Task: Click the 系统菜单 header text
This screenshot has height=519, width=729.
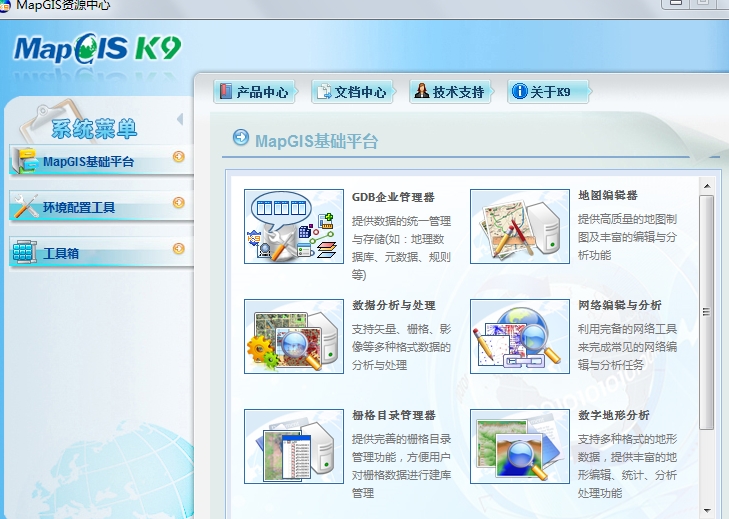Action: tap(94, 129)
